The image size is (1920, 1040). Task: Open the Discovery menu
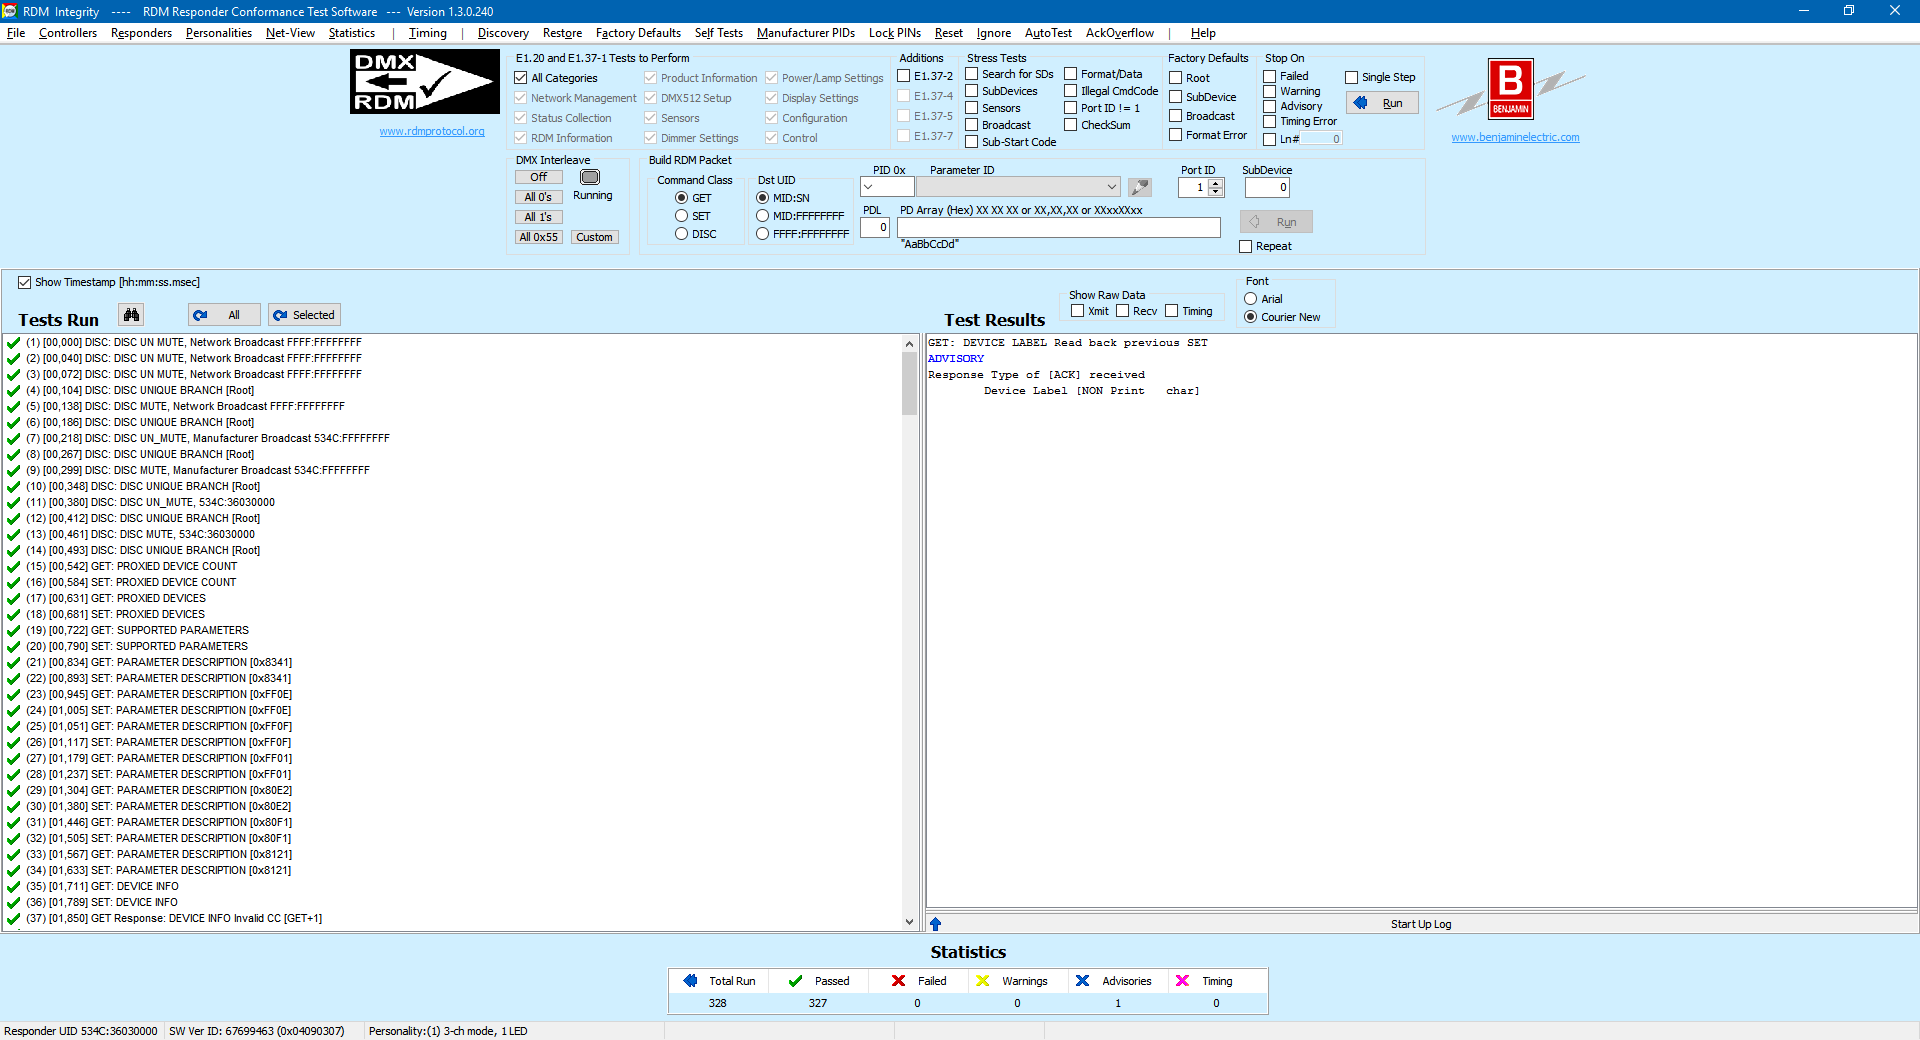point(502,33)
